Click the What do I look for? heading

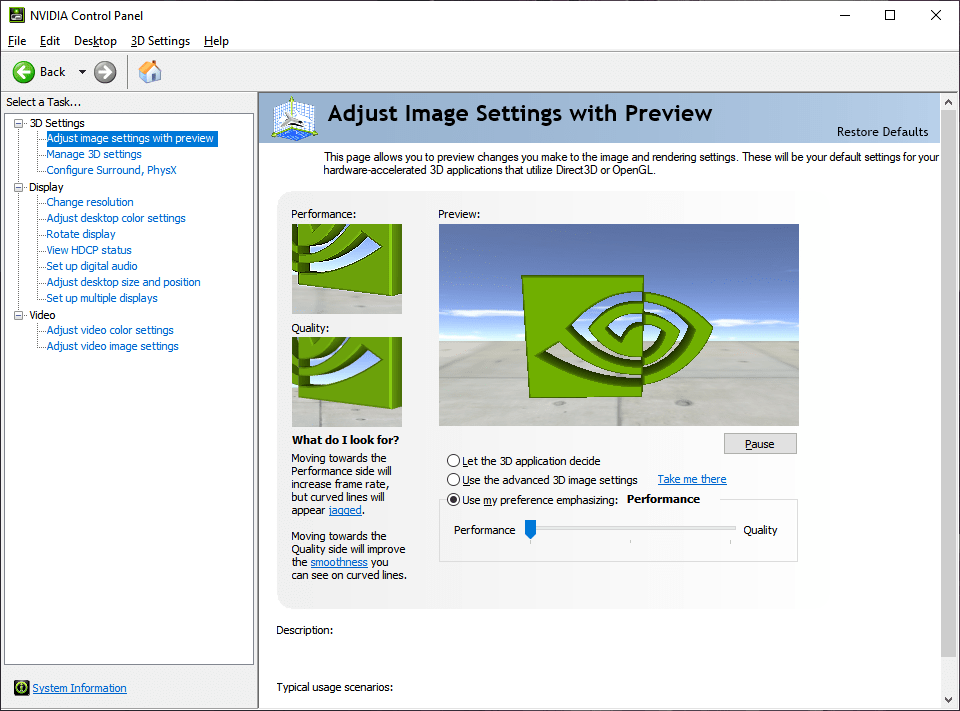click(x=345, y=440)
